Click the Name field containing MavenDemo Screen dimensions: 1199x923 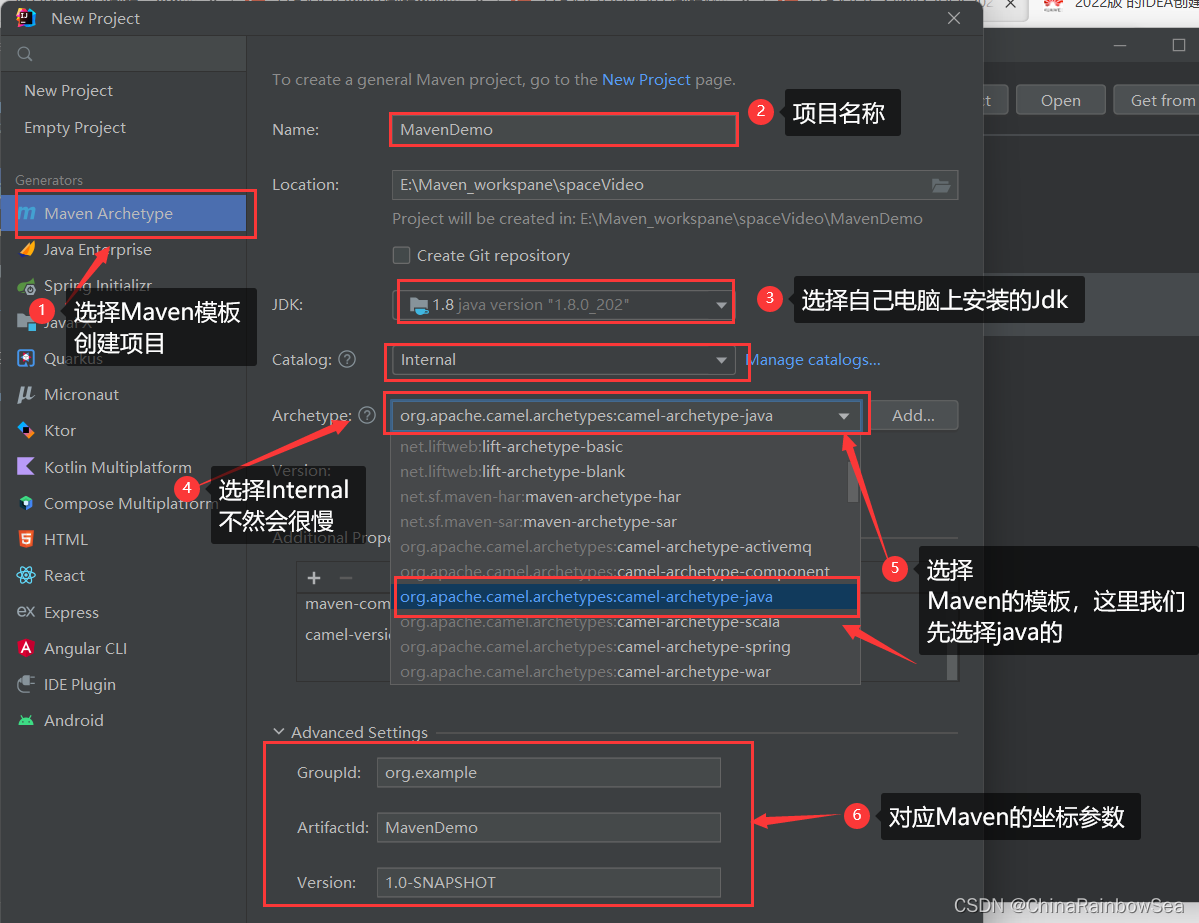pos(564,129)
